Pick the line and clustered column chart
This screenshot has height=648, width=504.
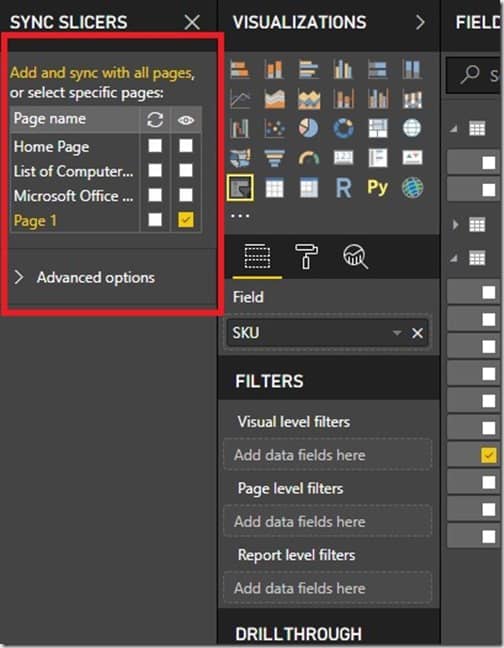coord(377,99)
